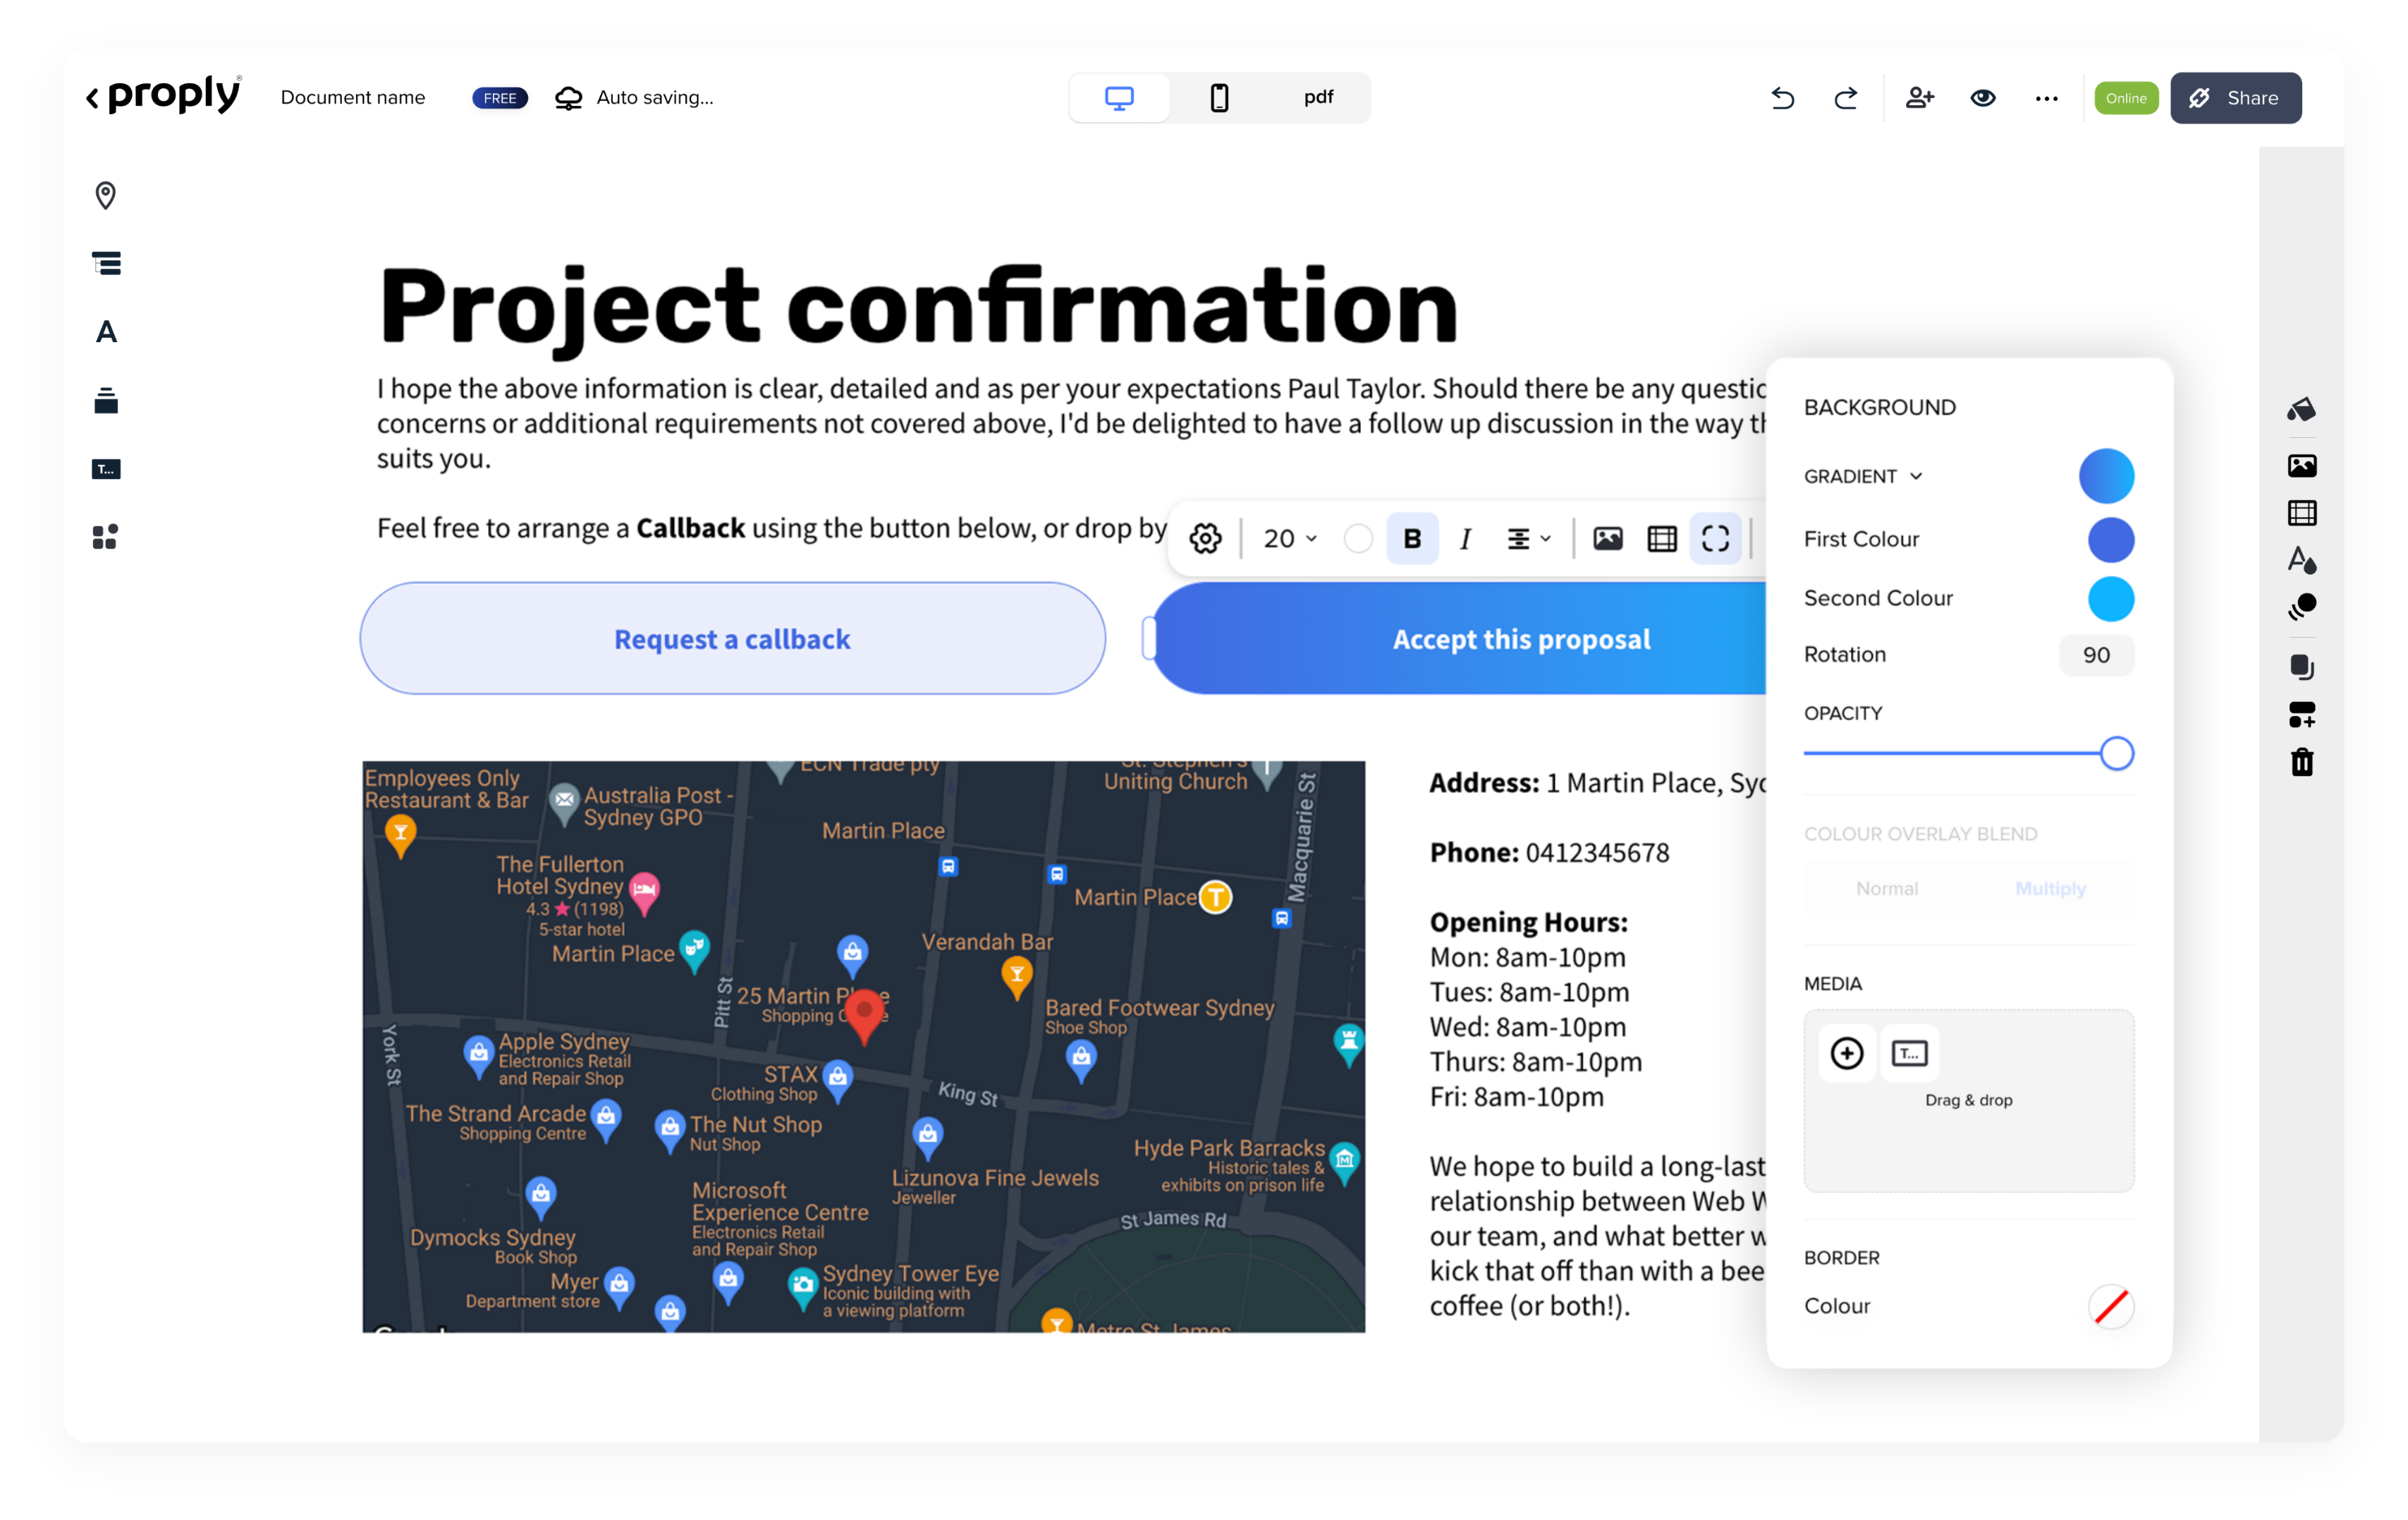2408x1520 pixels.
Task: Open the location pin sidebar icon
Action: point(106,195)
